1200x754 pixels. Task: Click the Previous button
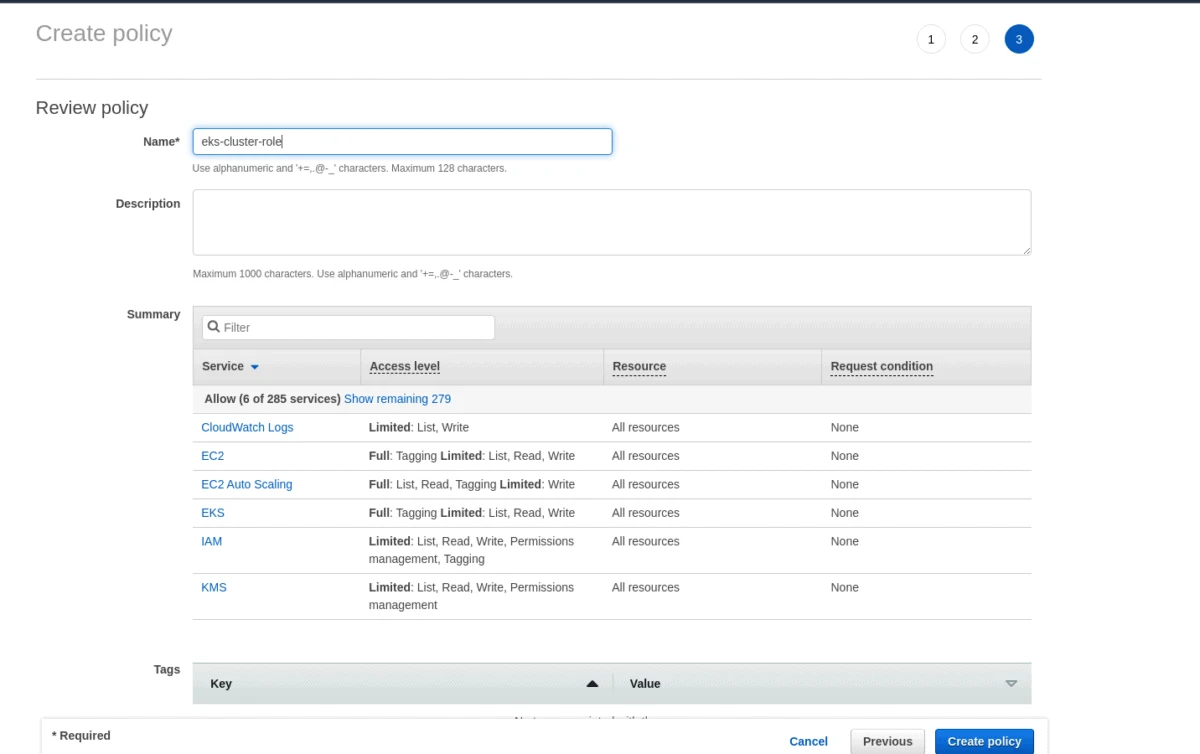point(887,741)
